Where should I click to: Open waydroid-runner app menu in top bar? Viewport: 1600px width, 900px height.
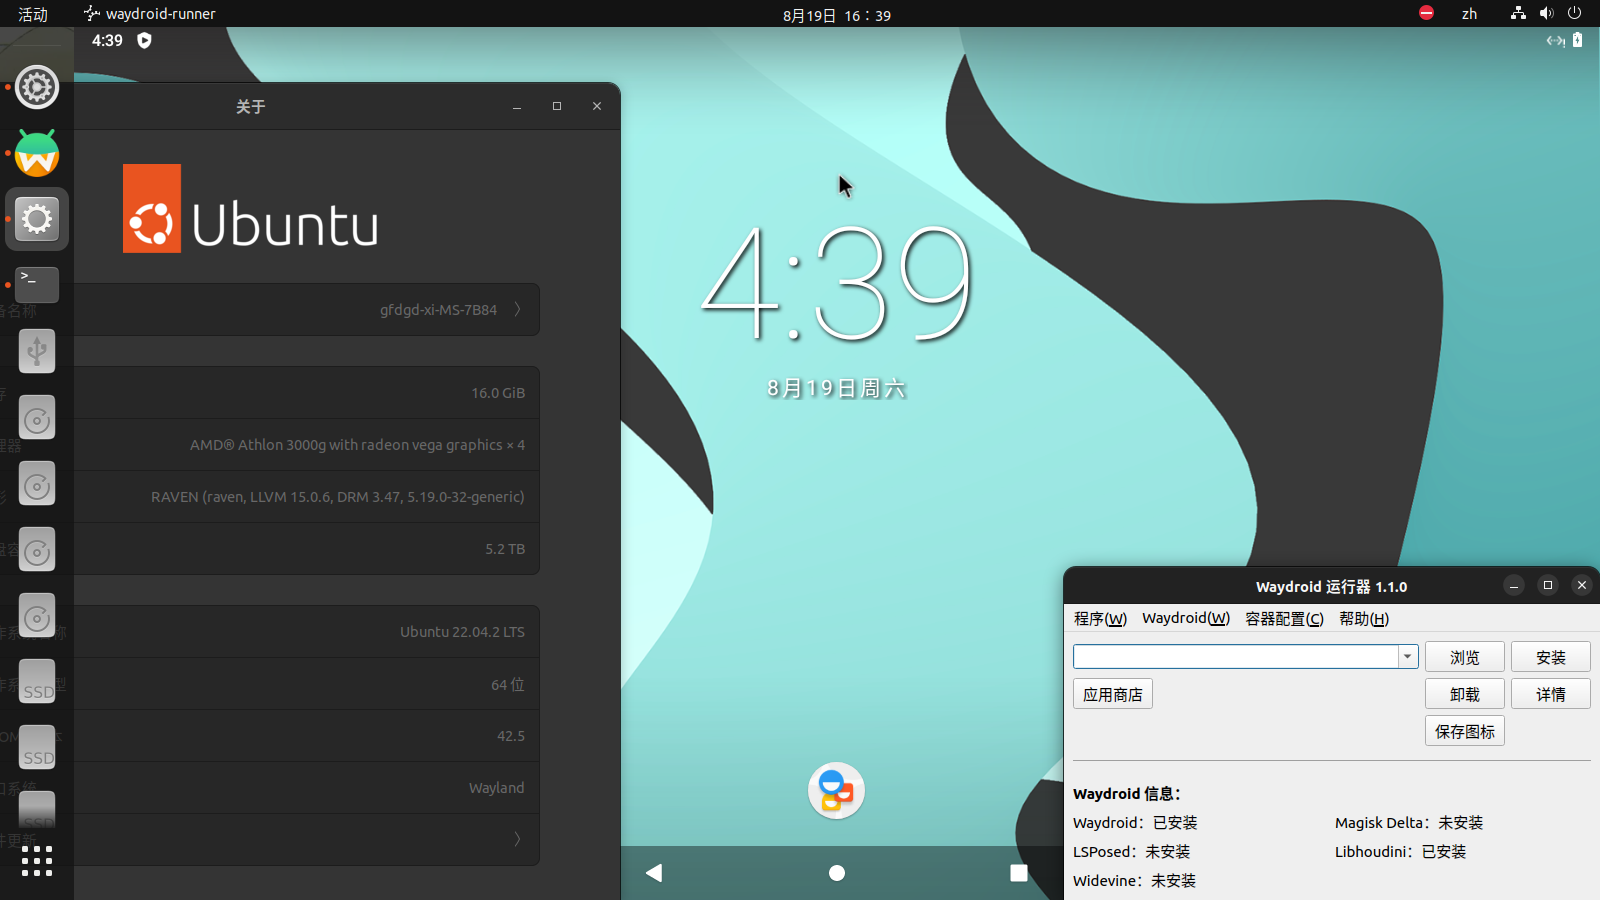pos(150,14)
